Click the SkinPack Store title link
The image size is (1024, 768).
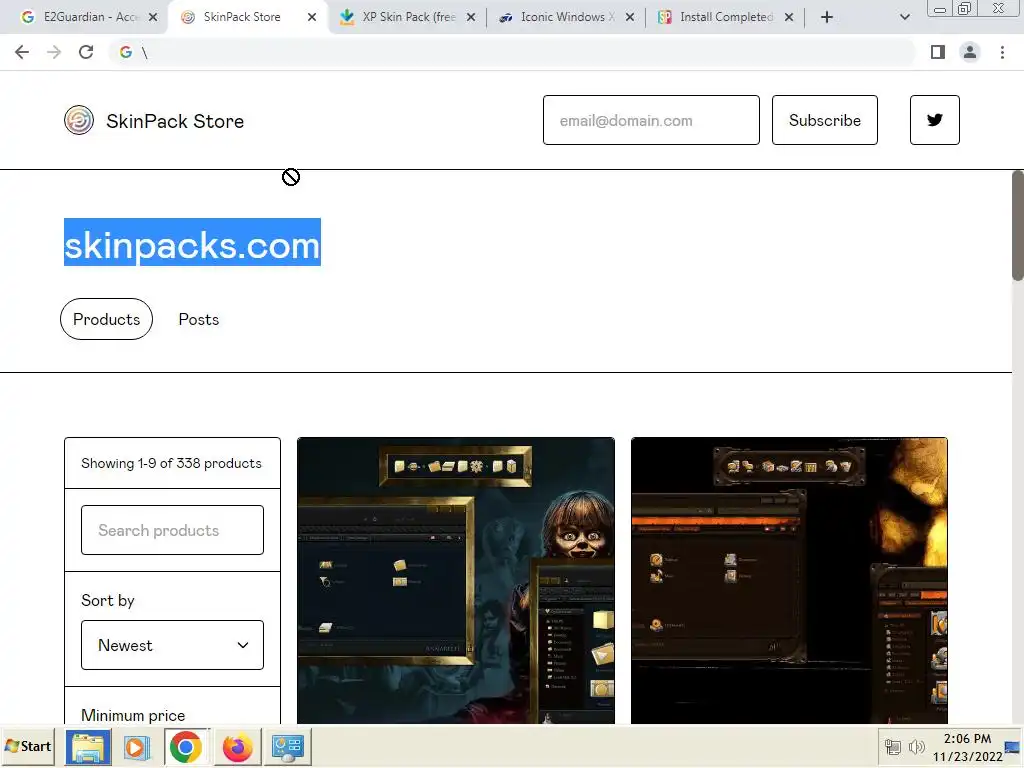175,121
